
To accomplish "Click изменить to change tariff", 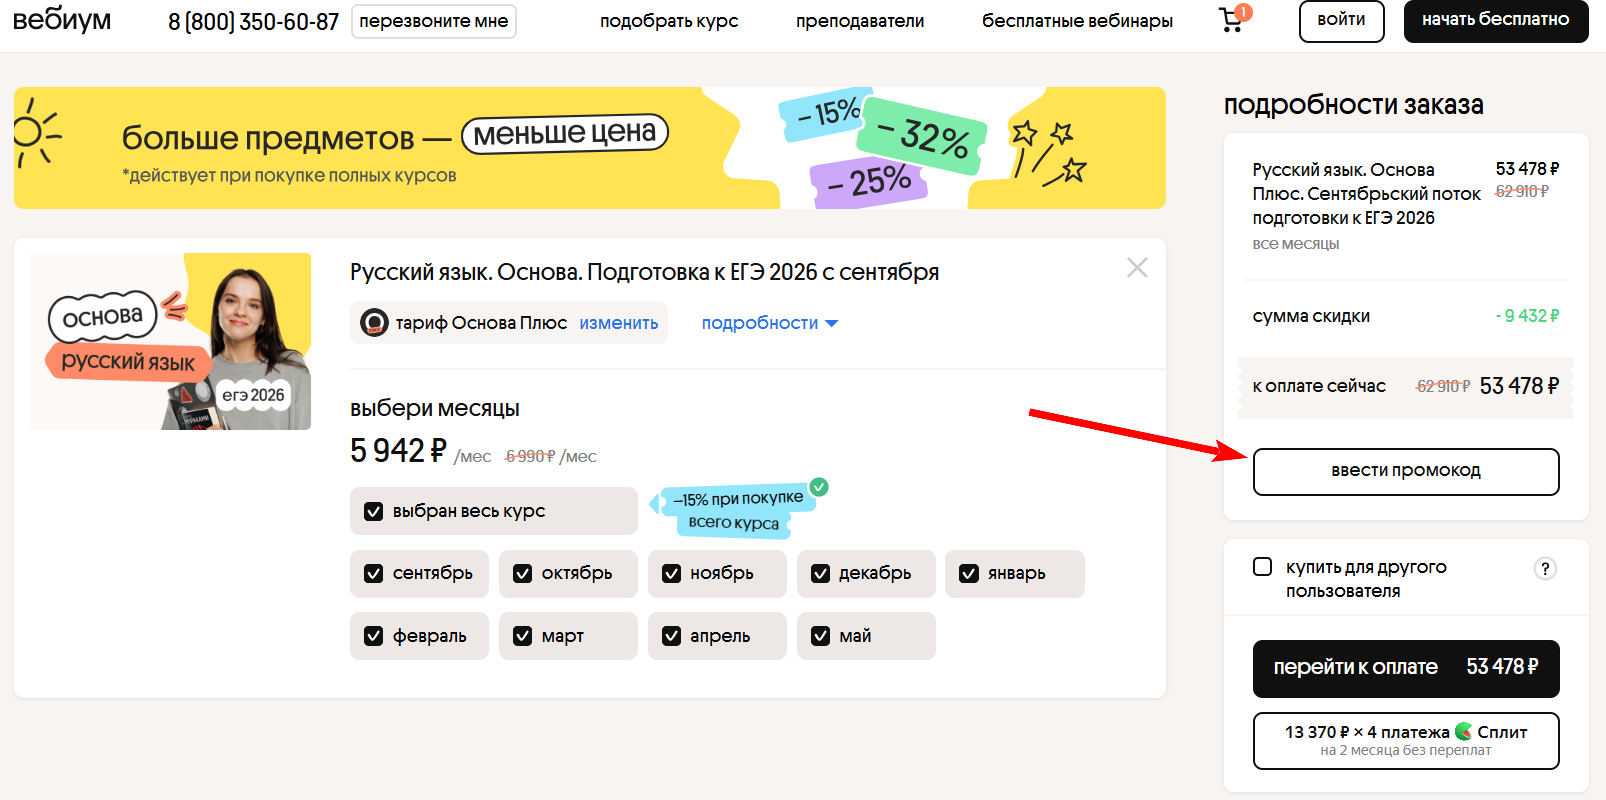I will coord(618,323).
